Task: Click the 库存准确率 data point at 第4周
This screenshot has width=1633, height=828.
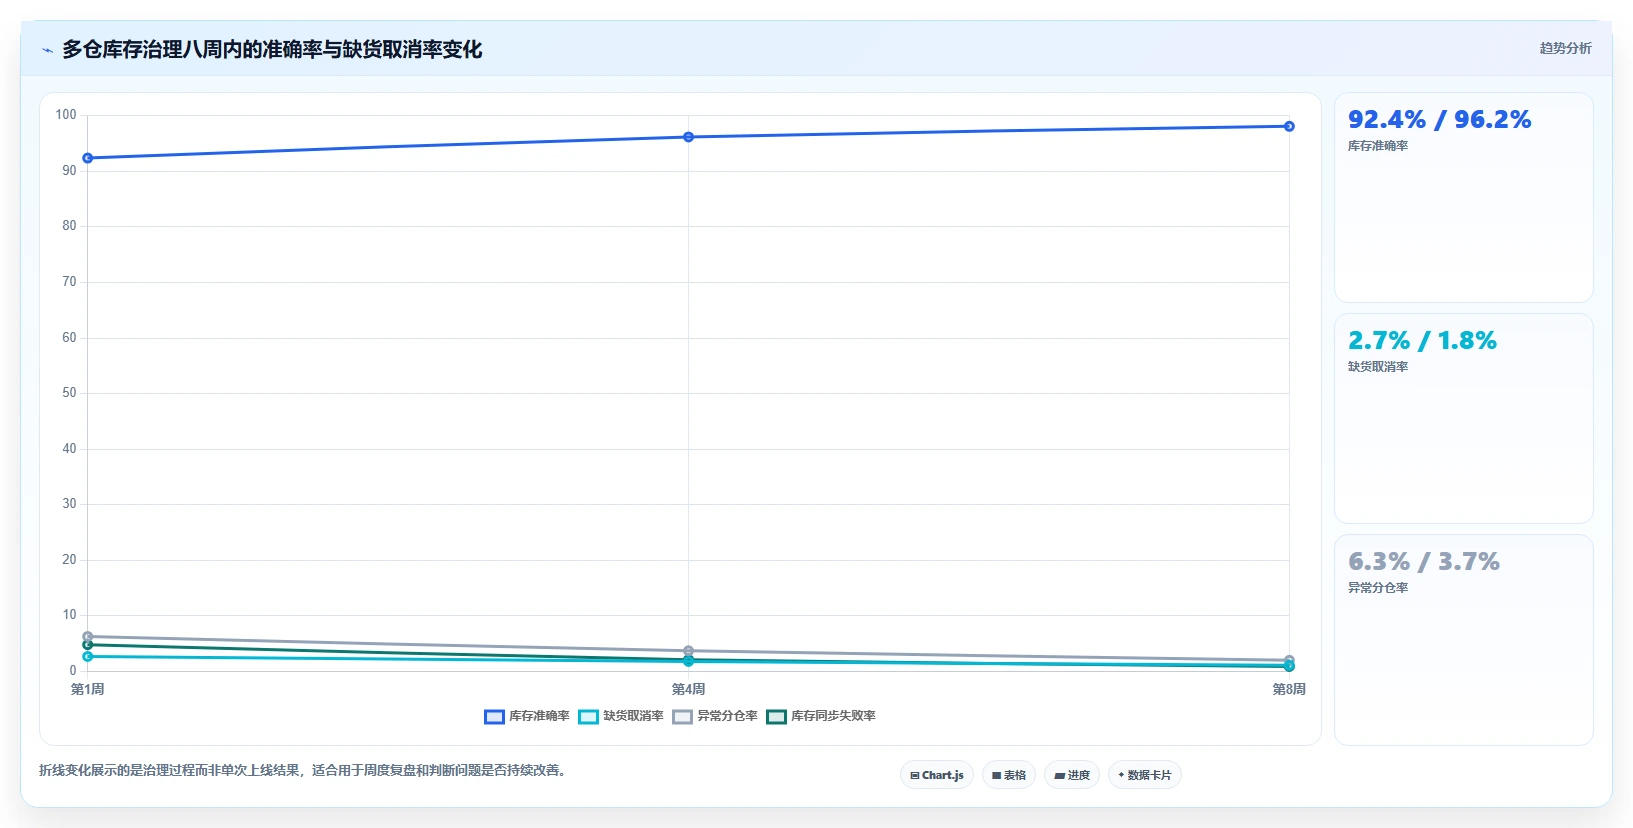Action: pos(688,137)
